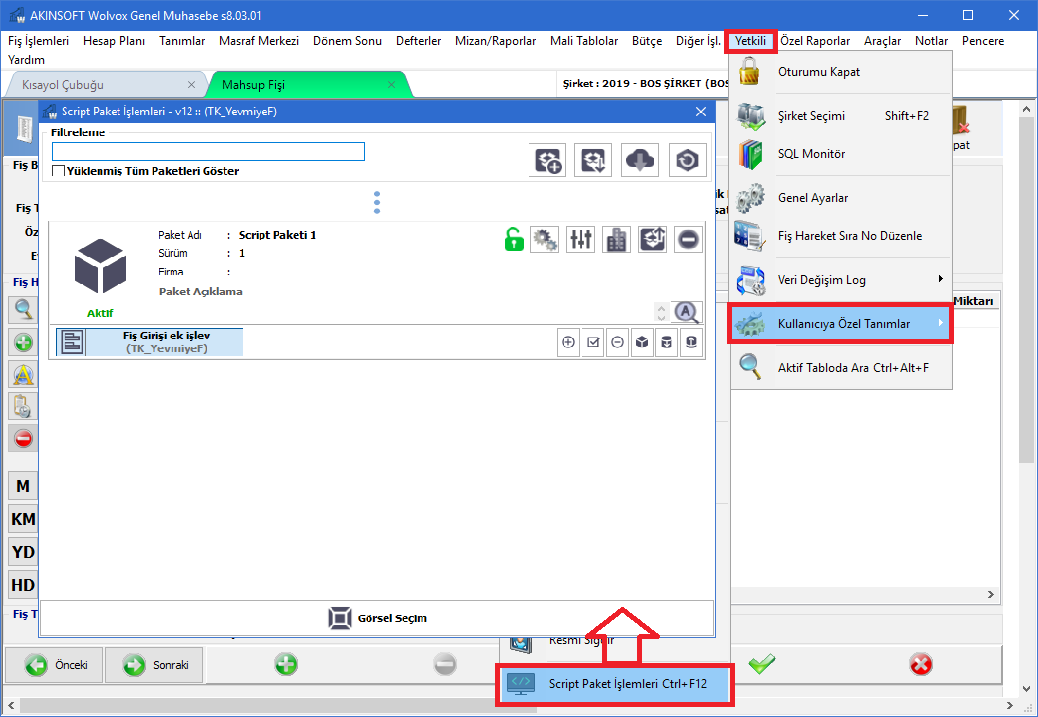The height and width of the screenshot is (717, 1038).
Task: Enable Yüklenmiş Tüm Paketleri Göster checkbox
Action: pyautogui.click(x=58, y=171)
